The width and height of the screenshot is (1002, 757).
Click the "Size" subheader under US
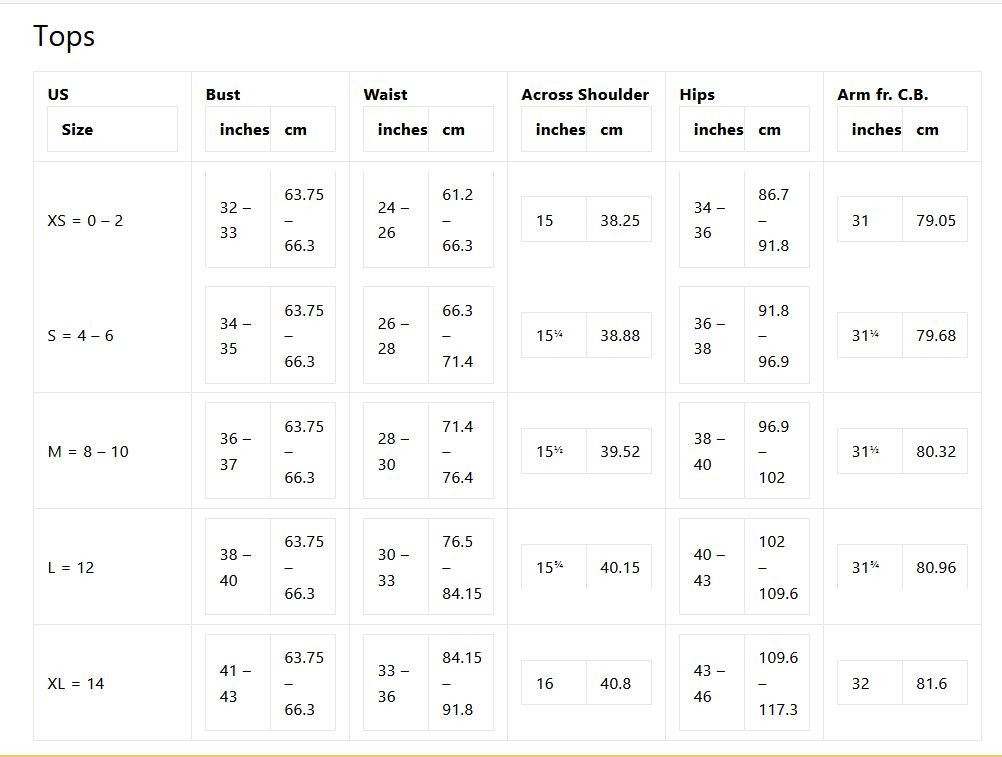[77, 129]
